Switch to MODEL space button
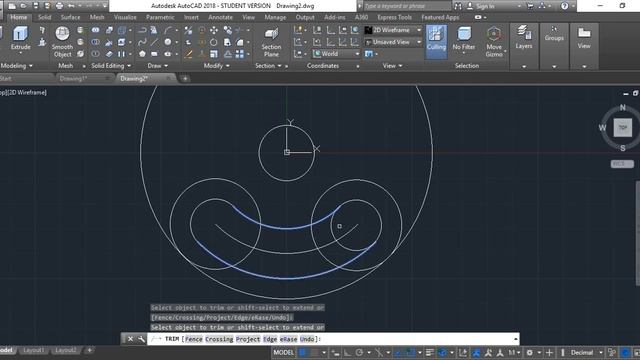Viewport: 640px width, 360px height. (283, 353)
